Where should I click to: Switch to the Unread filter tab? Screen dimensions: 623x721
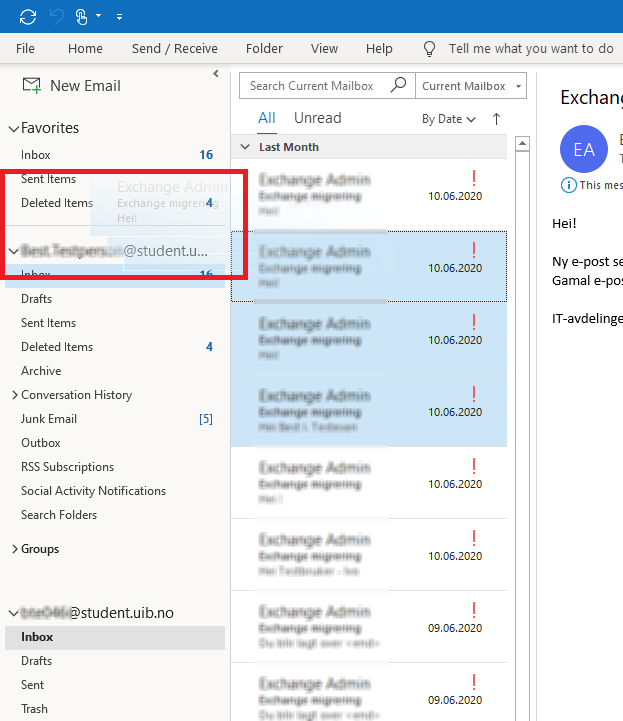coord(317,118)
